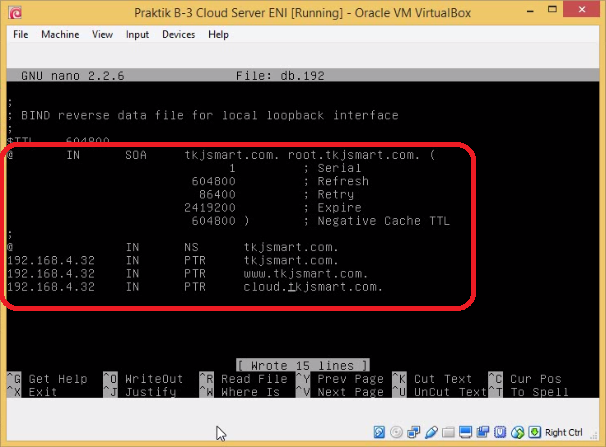The image size is (606, 447).
Task: Click the 'Negative Cache TTL' comment
Action: (383, 221)
